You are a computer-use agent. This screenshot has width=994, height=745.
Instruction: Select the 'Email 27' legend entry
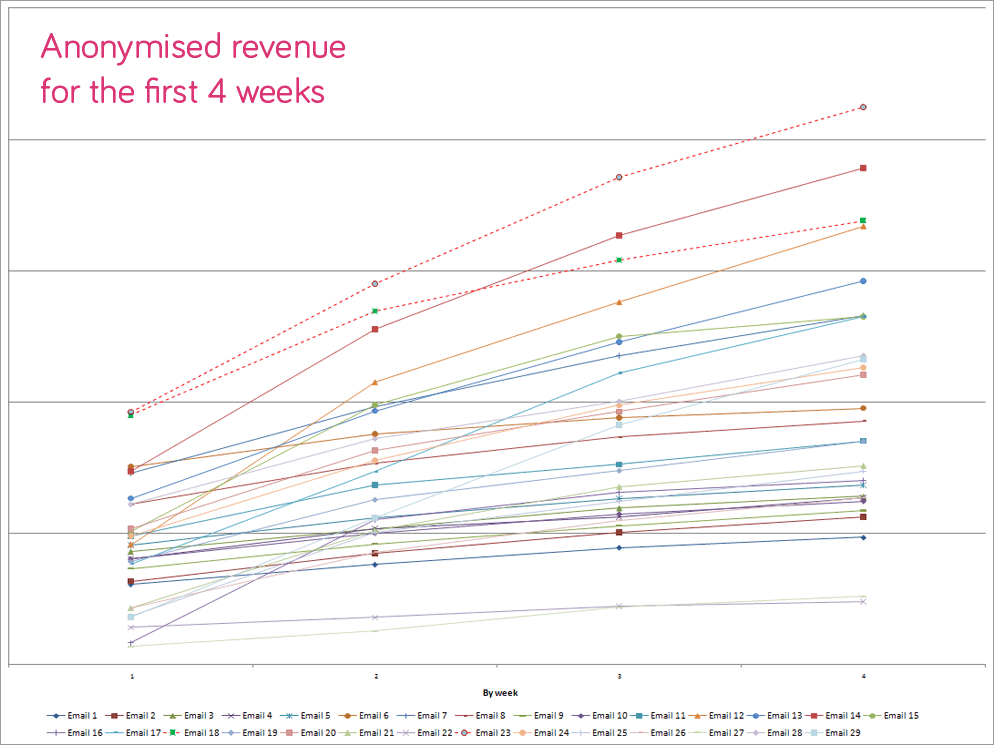(x=716, y=732)
